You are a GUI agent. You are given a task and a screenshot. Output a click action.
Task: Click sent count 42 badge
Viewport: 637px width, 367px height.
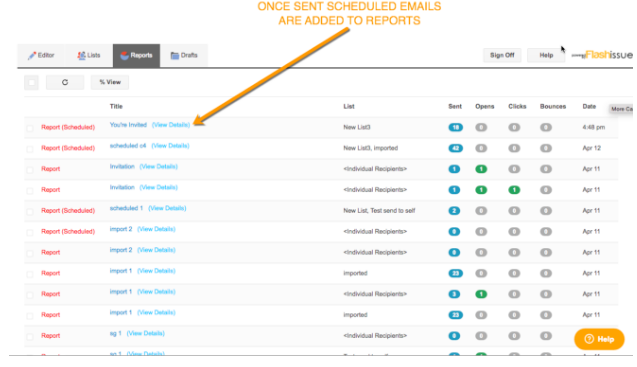point(455,148)
